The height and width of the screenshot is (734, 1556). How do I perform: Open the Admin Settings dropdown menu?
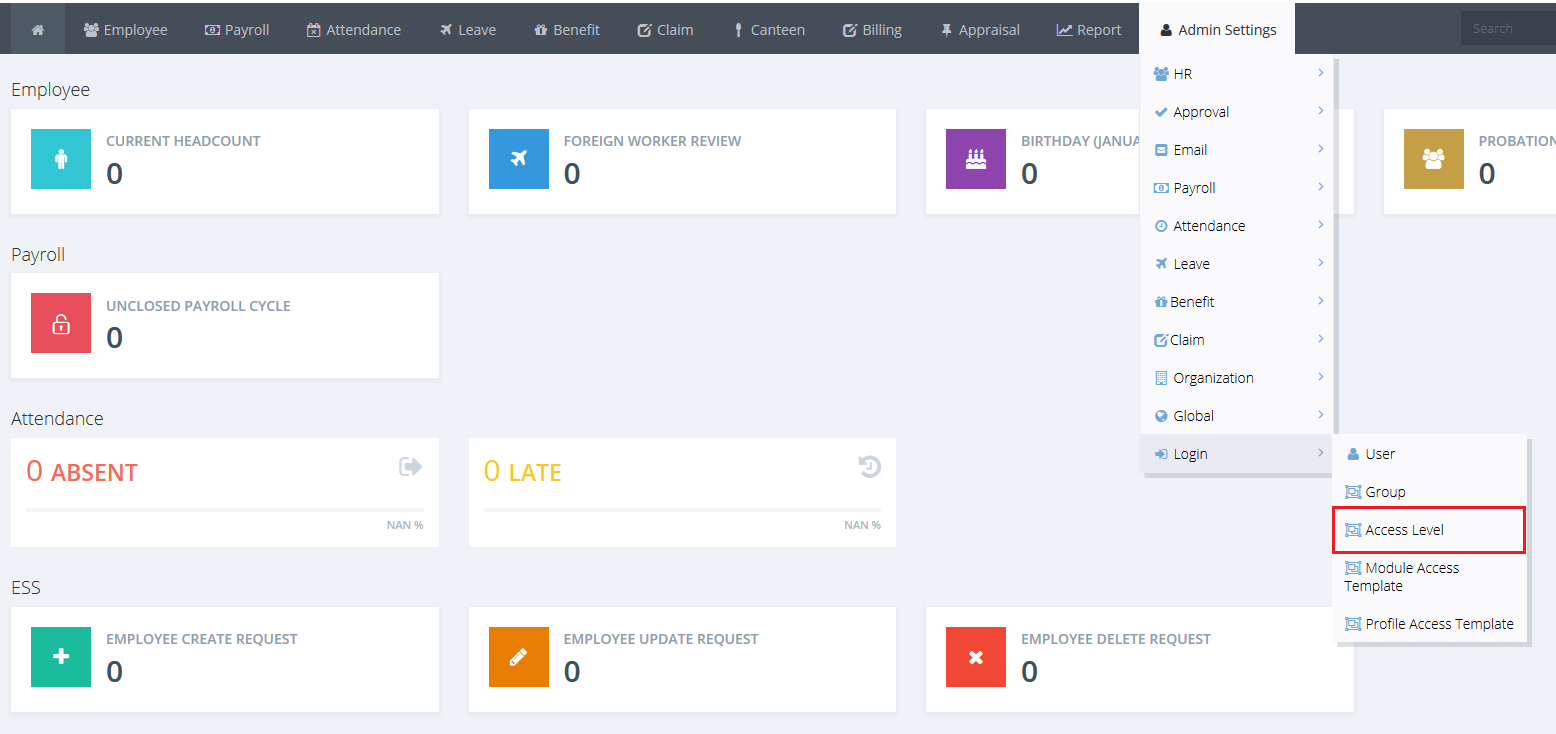coord(1217,30)
